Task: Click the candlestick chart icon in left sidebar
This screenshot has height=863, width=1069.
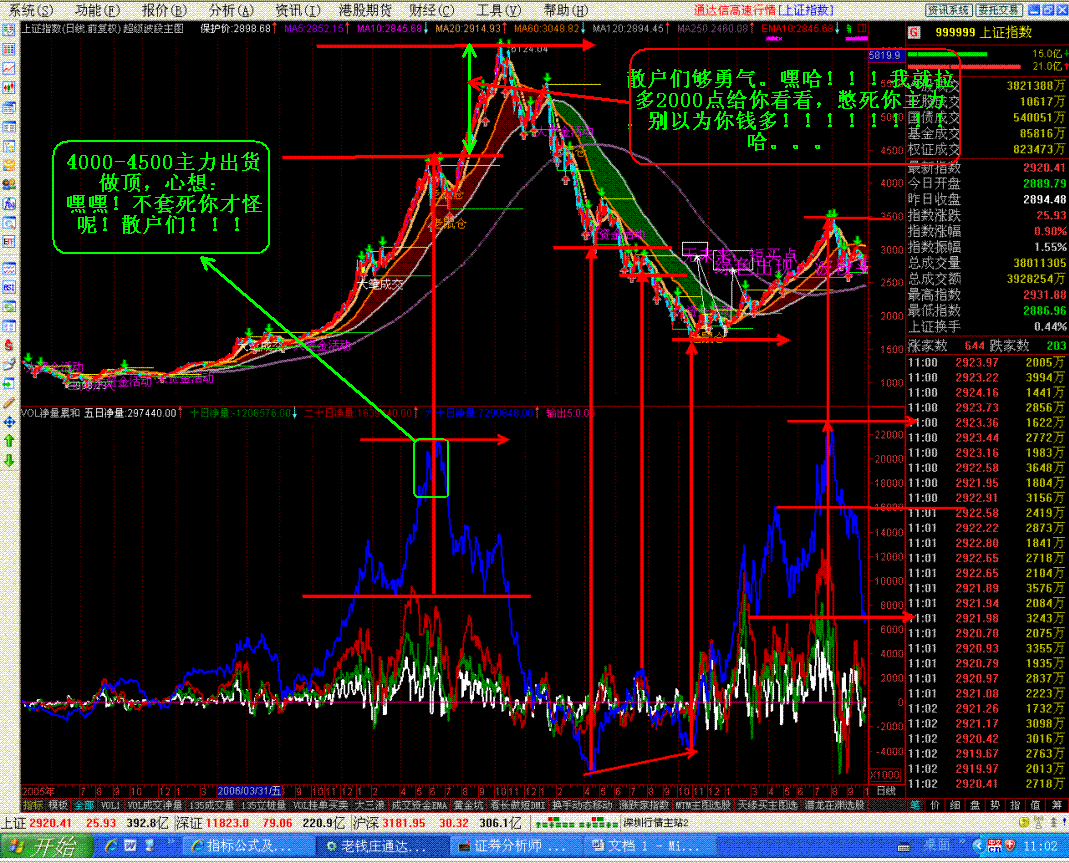Action: (x=9, y=87)
